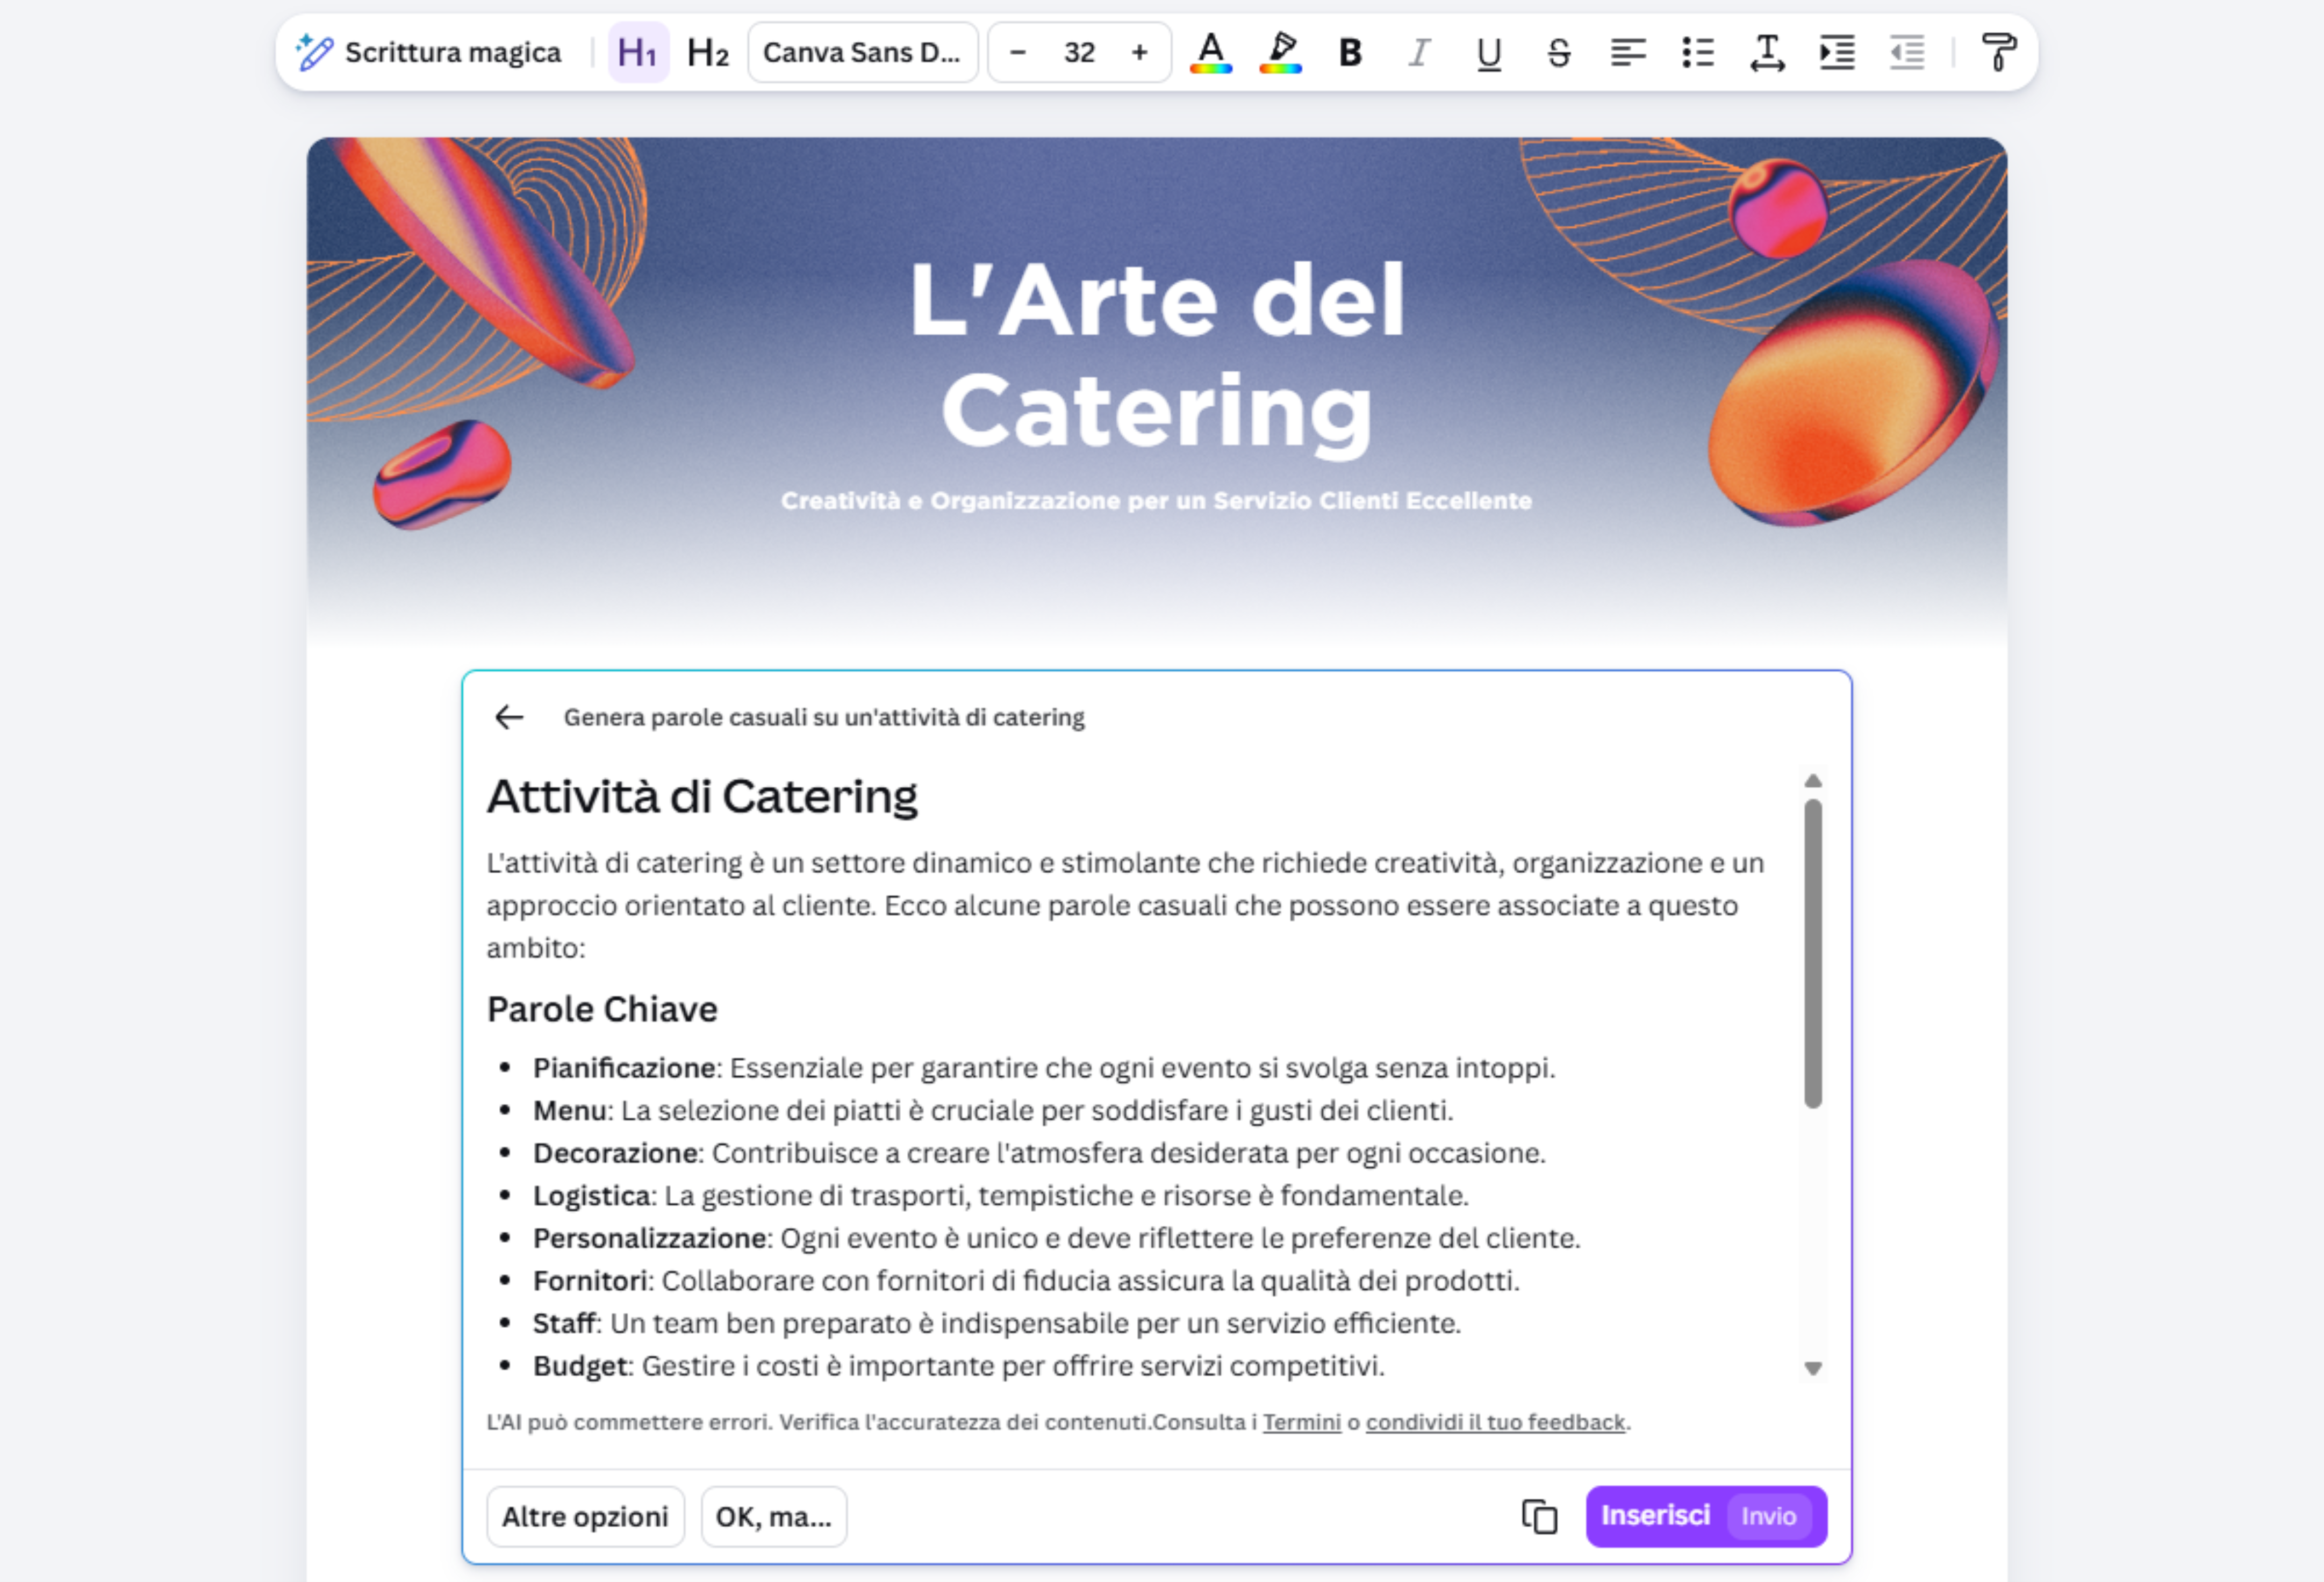Edit the font size value 32
This screenshot has width=2324, height=1582.
[x=1079, y=52]
